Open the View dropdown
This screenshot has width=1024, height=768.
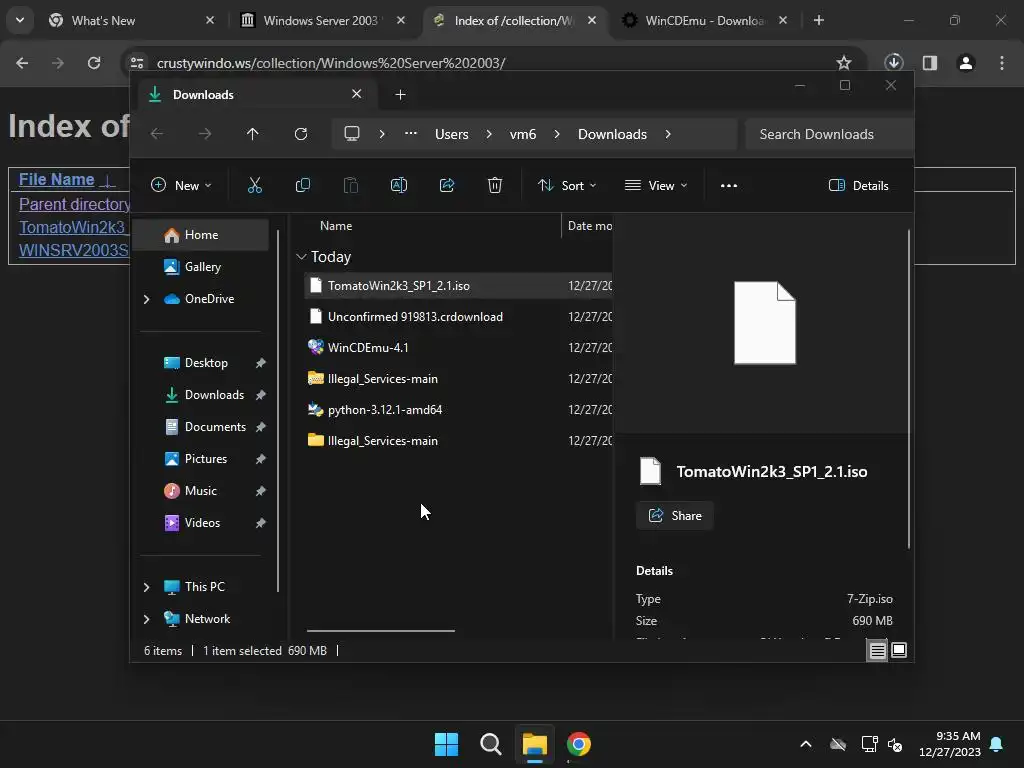click(x=656, y=185)
